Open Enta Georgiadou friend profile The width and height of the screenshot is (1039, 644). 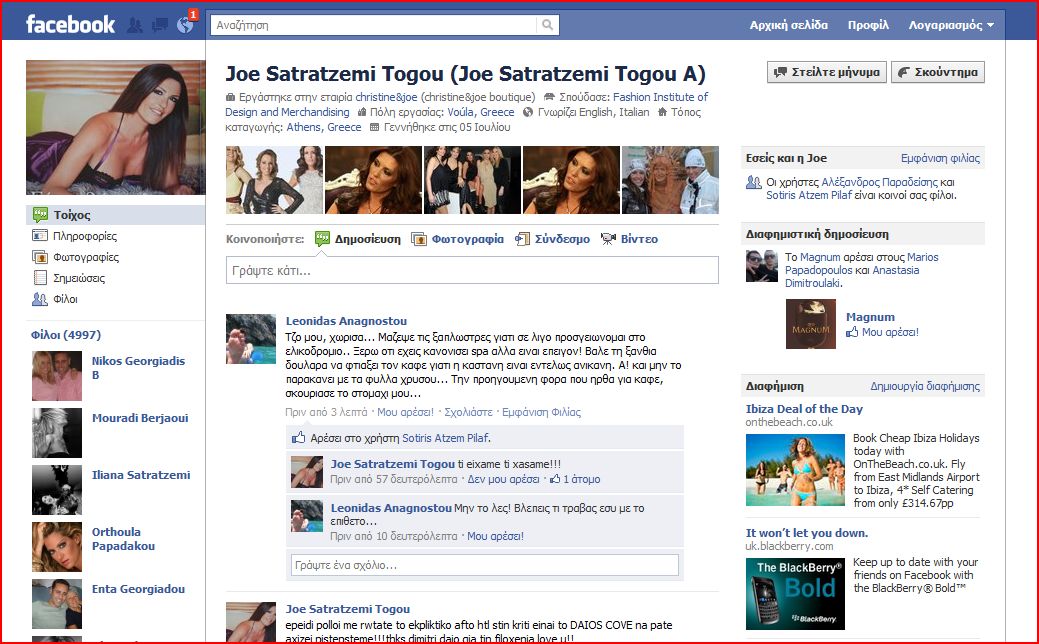point(138,589)
